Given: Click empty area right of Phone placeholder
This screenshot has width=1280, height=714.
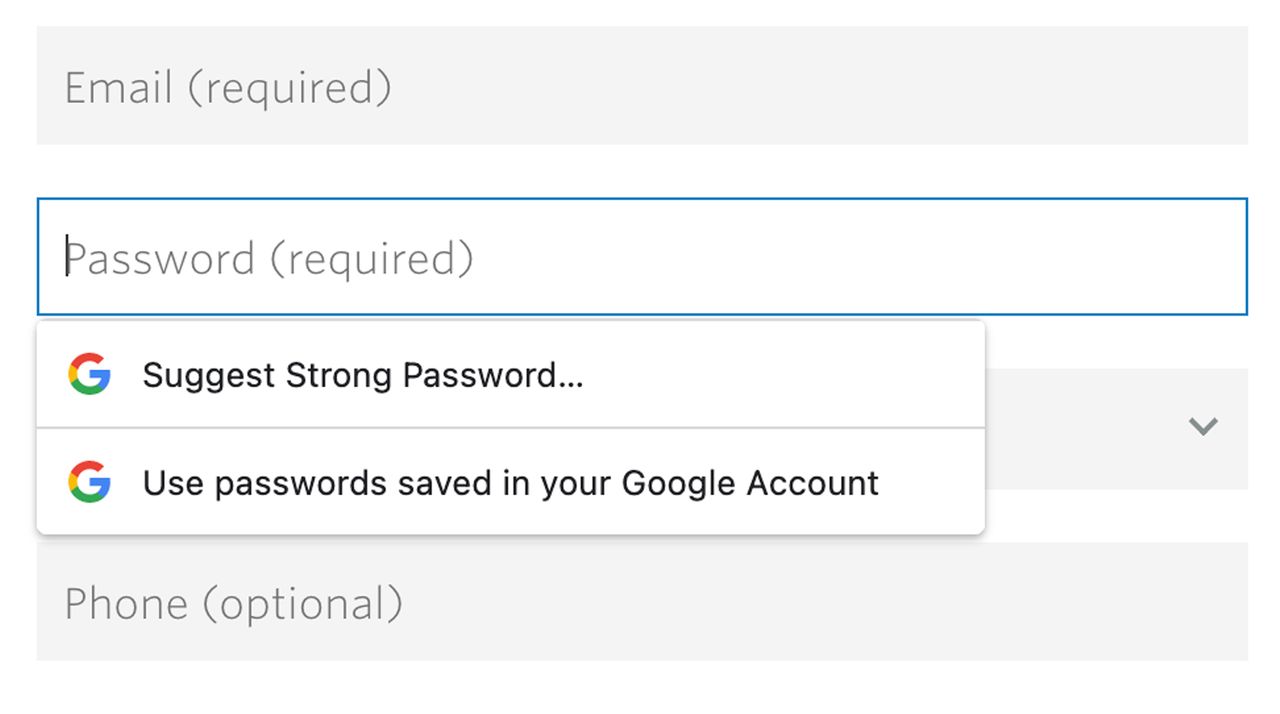Looking at the screenshot, I should point(826,601).
